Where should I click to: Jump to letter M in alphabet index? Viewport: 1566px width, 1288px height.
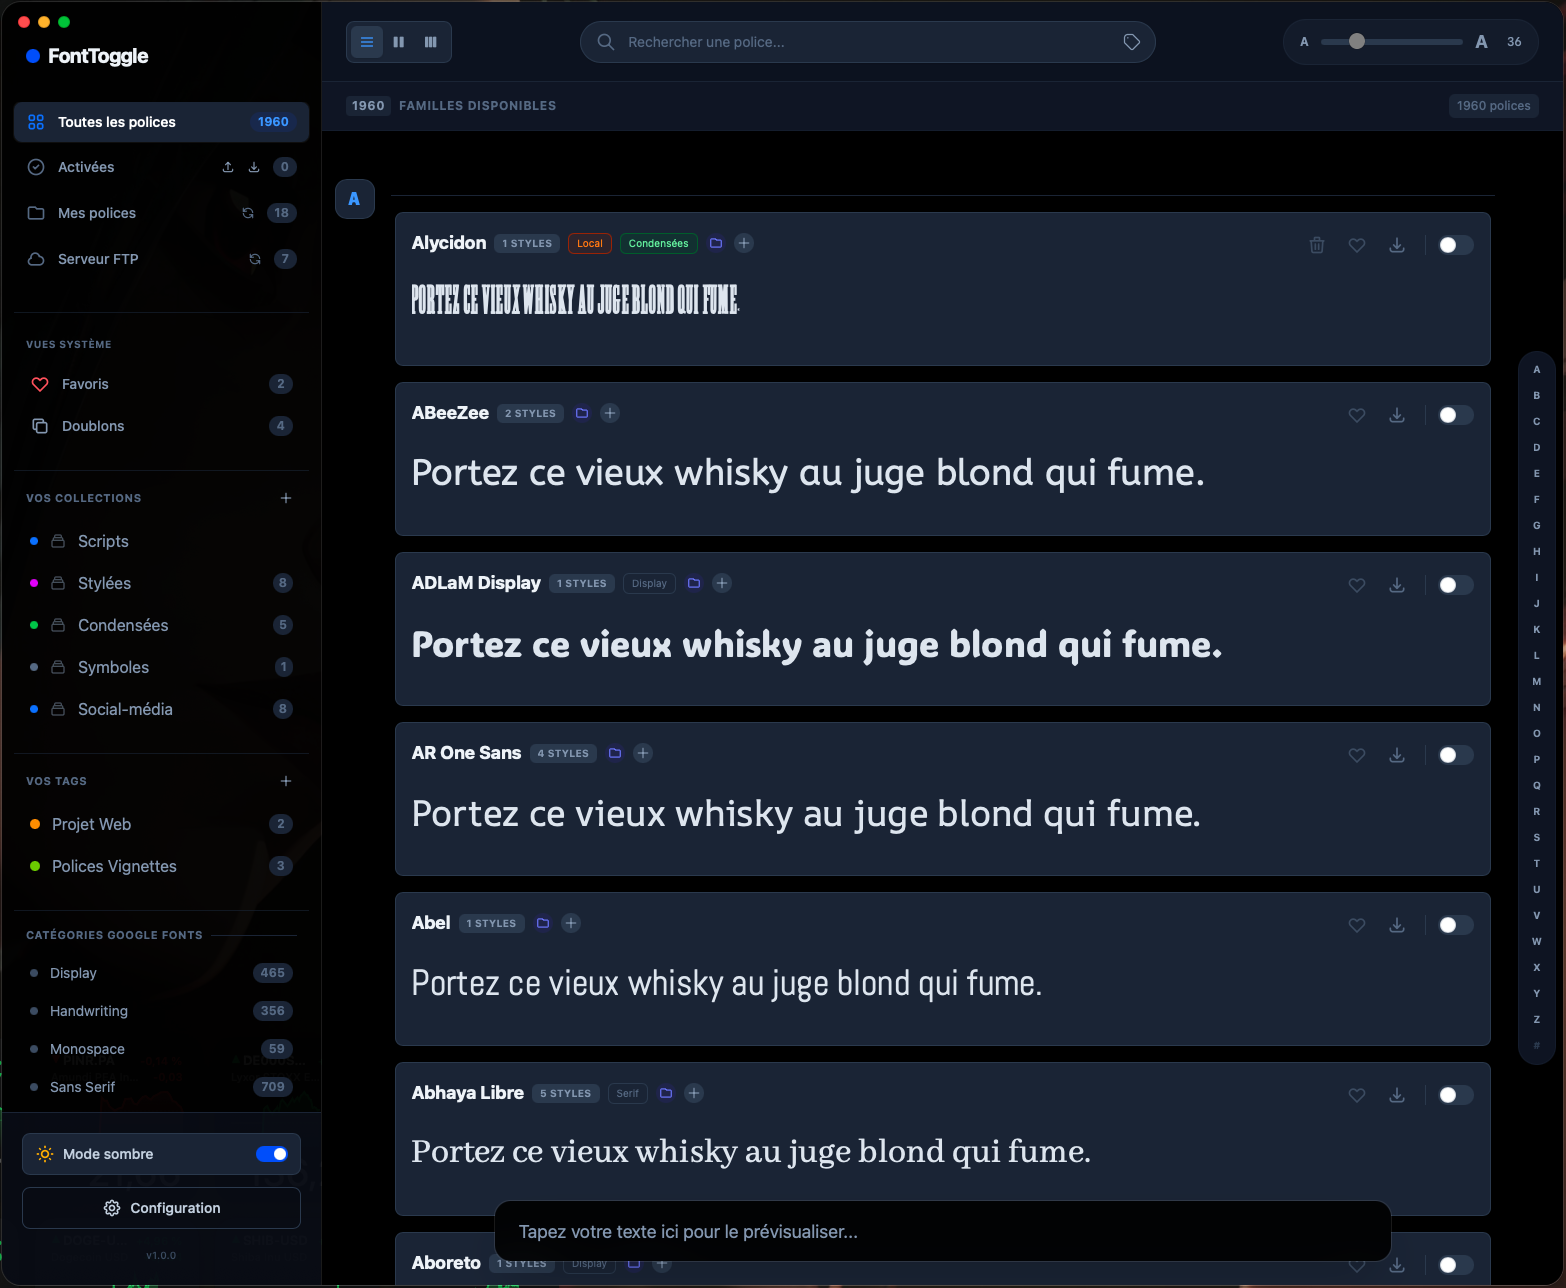click(x=1537, y=681)
